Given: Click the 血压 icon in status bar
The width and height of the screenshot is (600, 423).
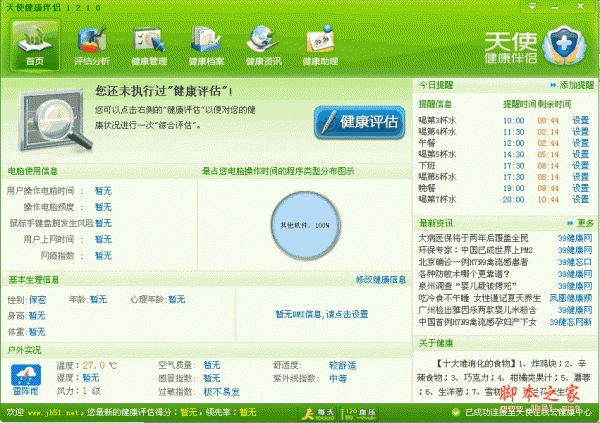Looking at the screenshot, I should (x=360, y=414).
